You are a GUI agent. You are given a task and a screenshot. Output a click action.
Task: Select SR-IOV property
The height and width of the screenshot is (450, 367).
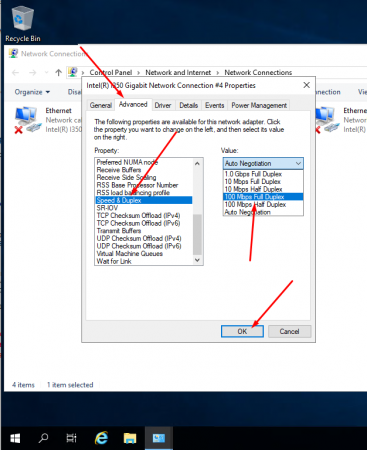[144, 208]
